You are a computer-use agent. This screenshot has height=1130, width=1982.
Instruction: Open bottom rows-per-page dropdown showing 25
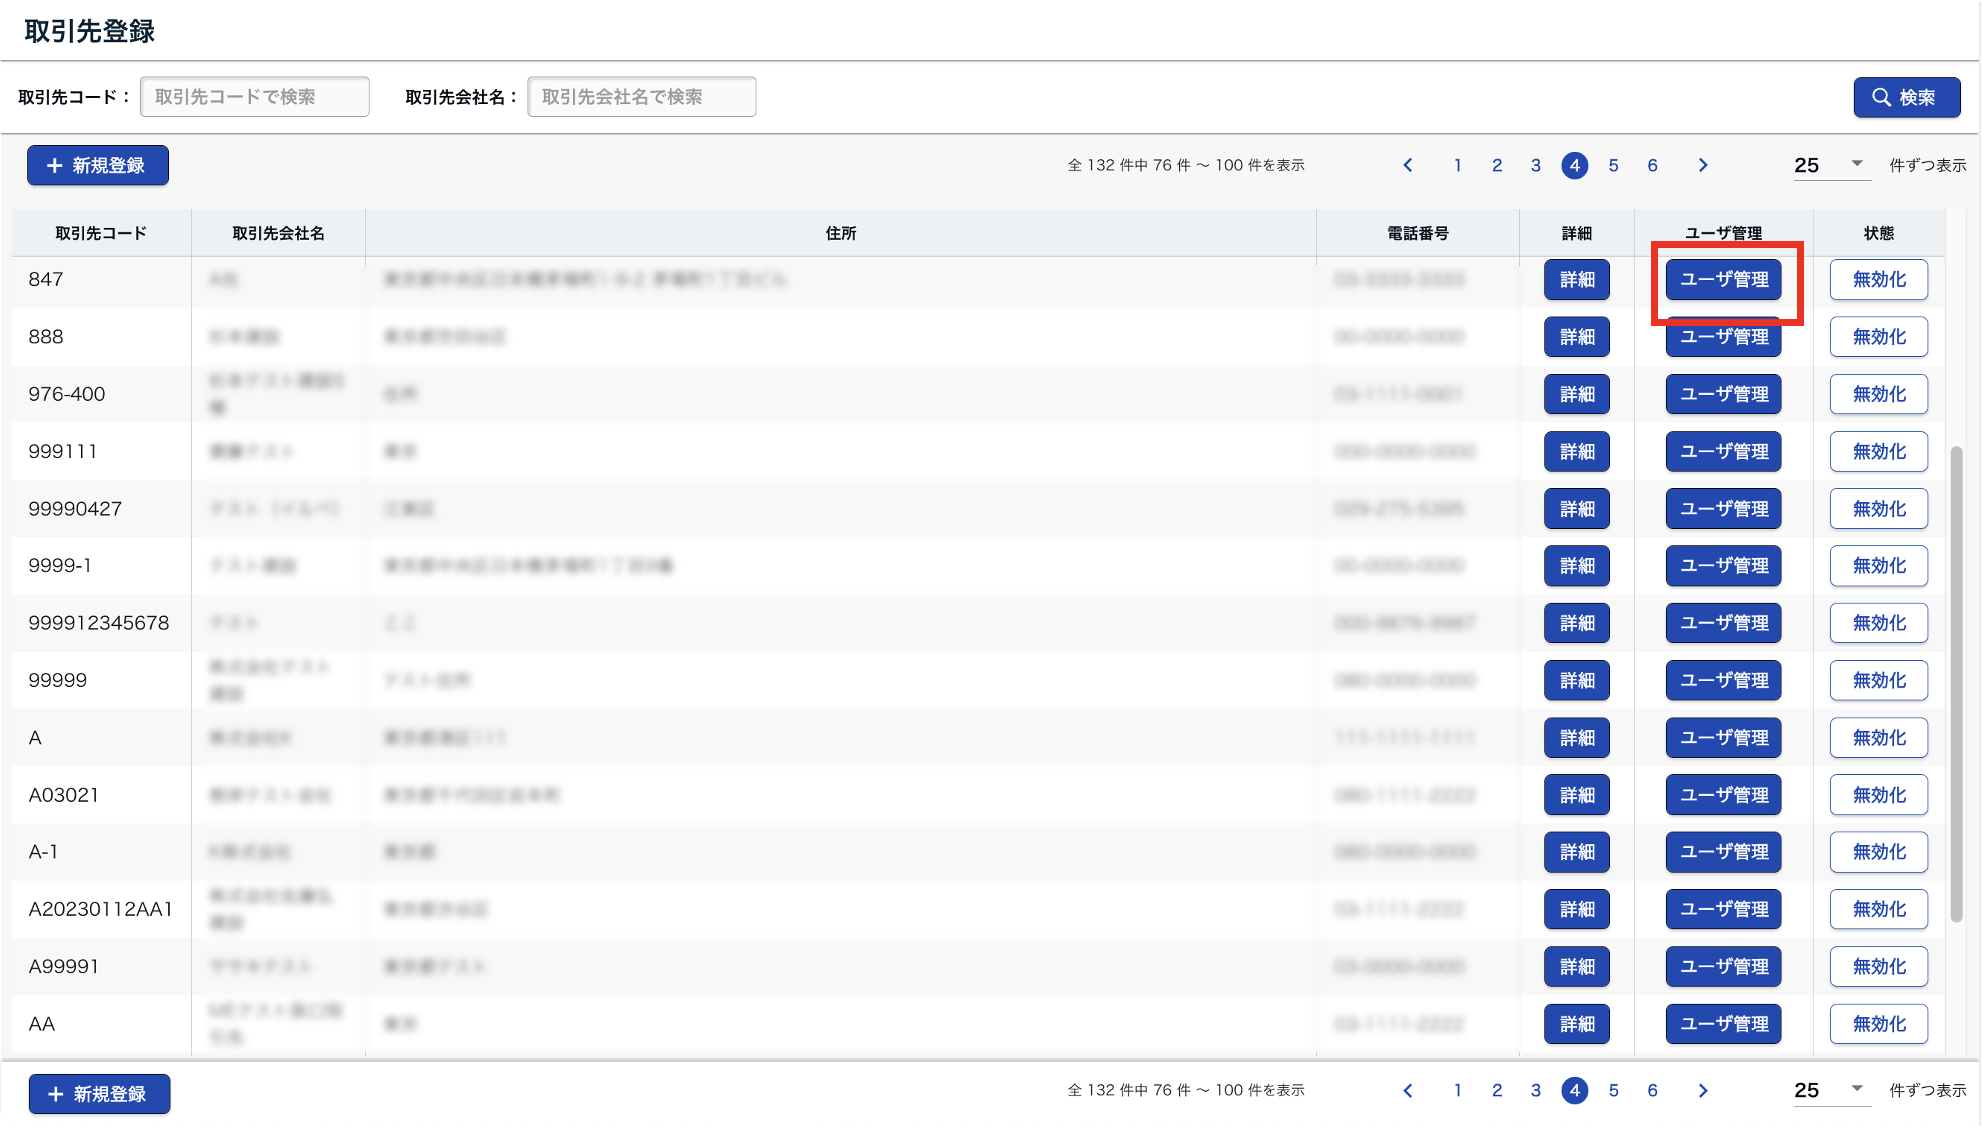pyautogui.click(x=1829, y=1090)
